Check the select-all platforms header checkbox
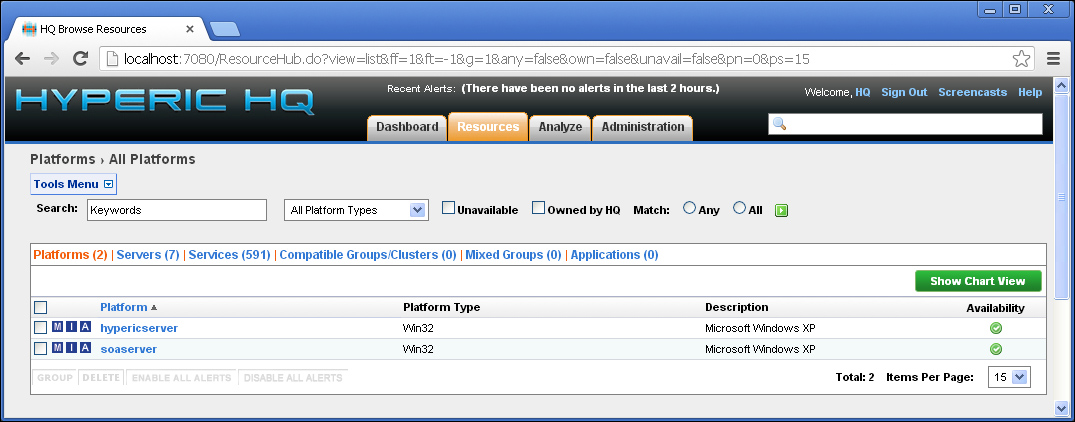The image size is (1075, 422). 40,308
